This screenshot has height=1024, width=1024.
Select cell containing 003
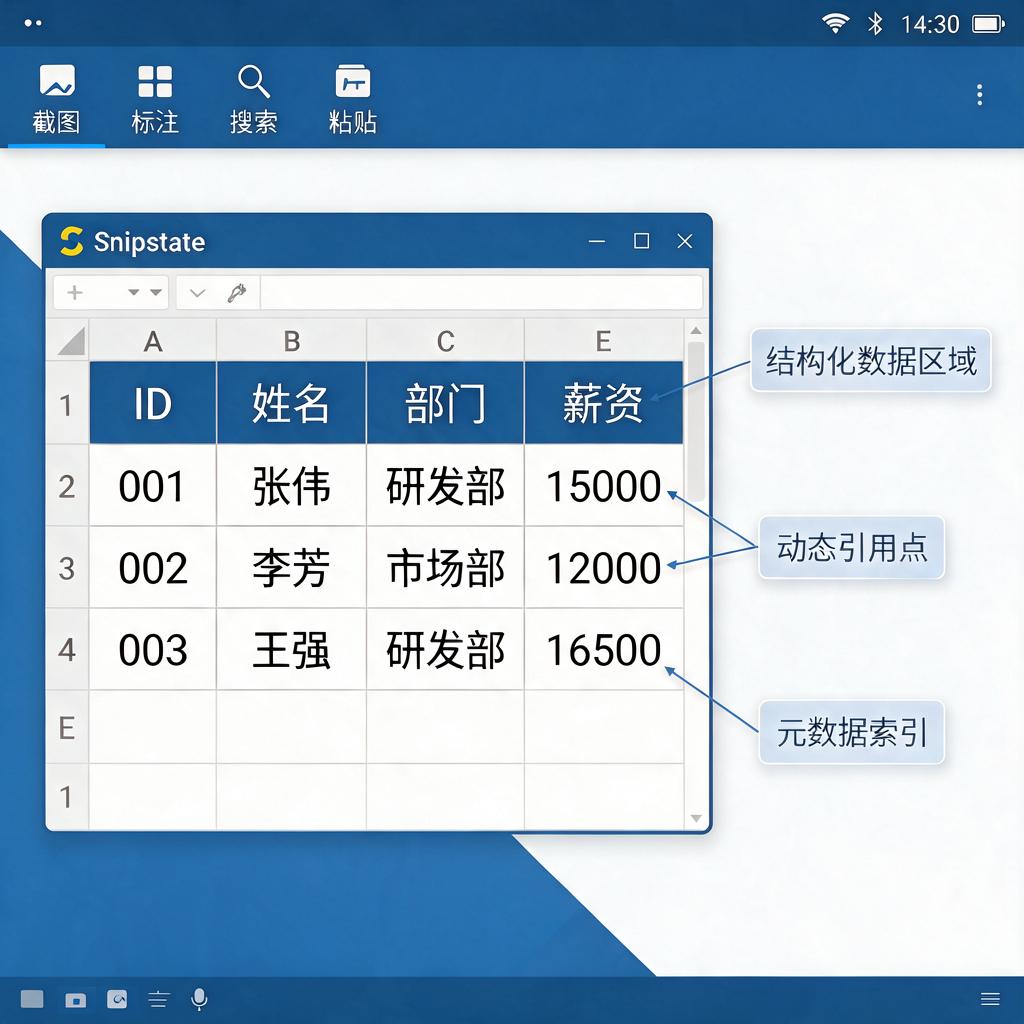tap(153, 650)
